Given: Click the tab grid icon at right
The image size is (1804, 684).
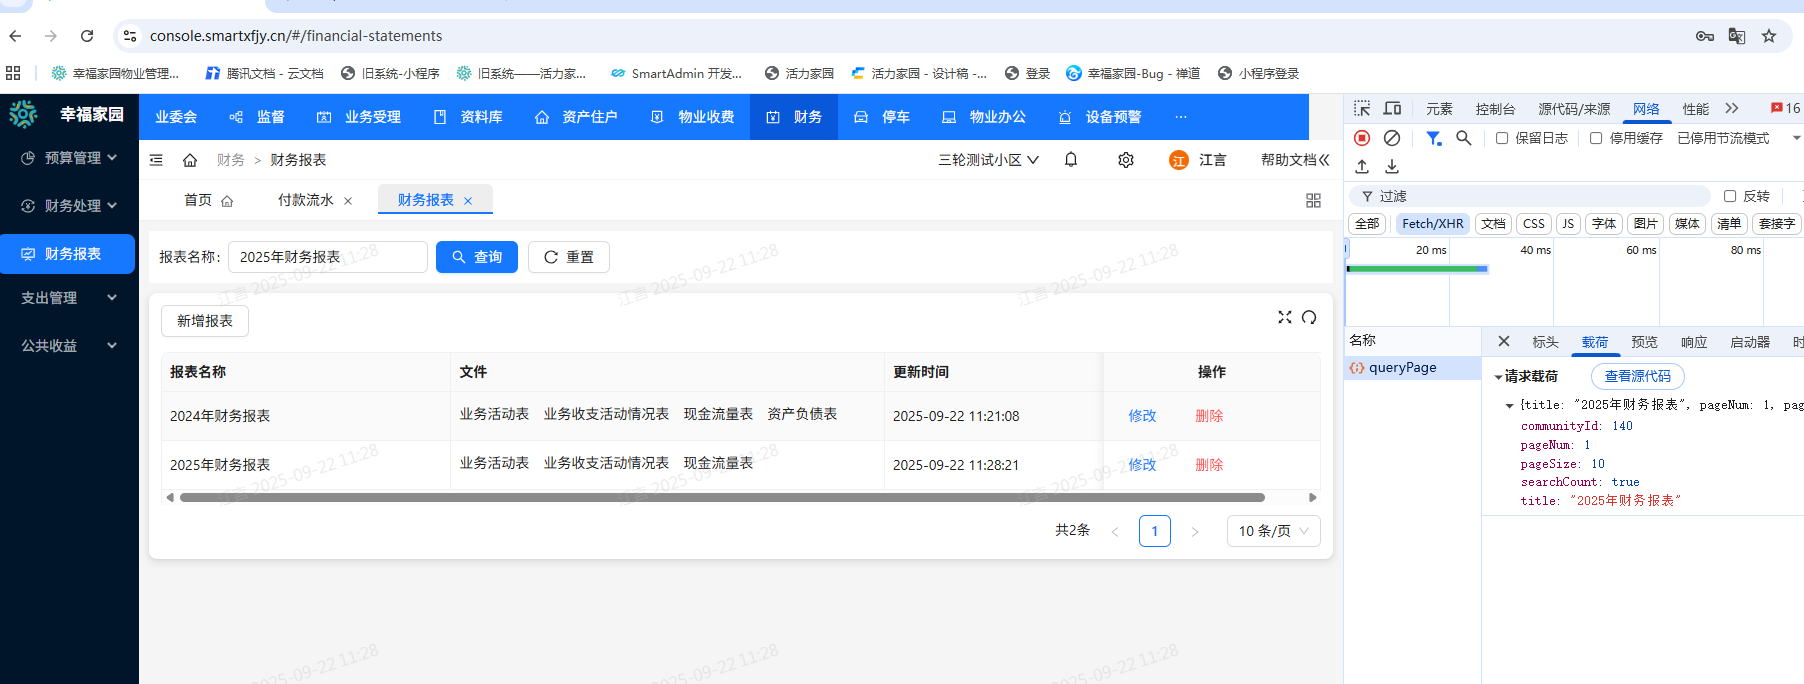Looking at the screenshot, I should point(1313,201).
